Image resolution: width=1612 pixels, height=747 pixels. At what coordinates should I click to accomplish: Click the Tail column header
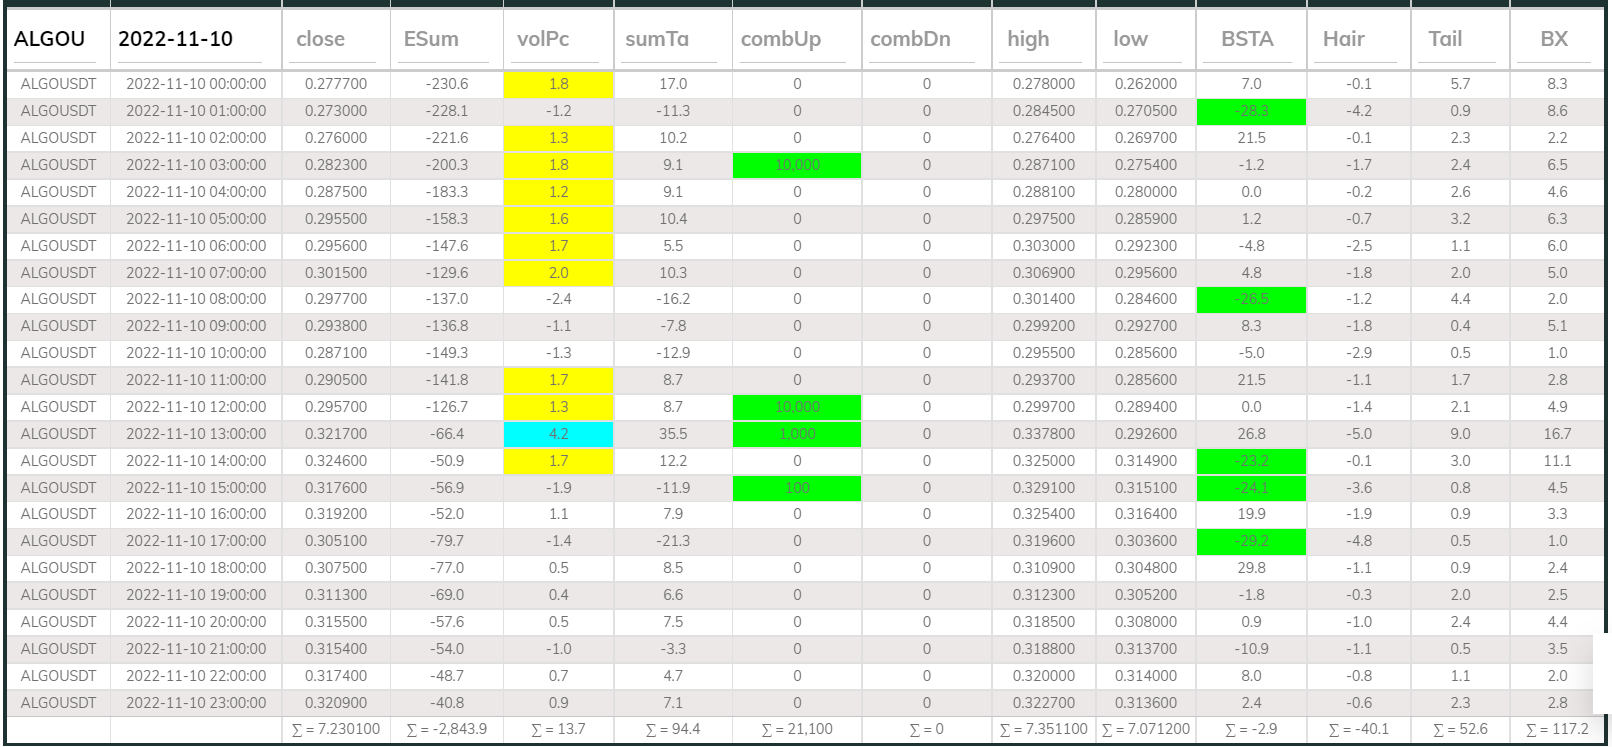1445,39
